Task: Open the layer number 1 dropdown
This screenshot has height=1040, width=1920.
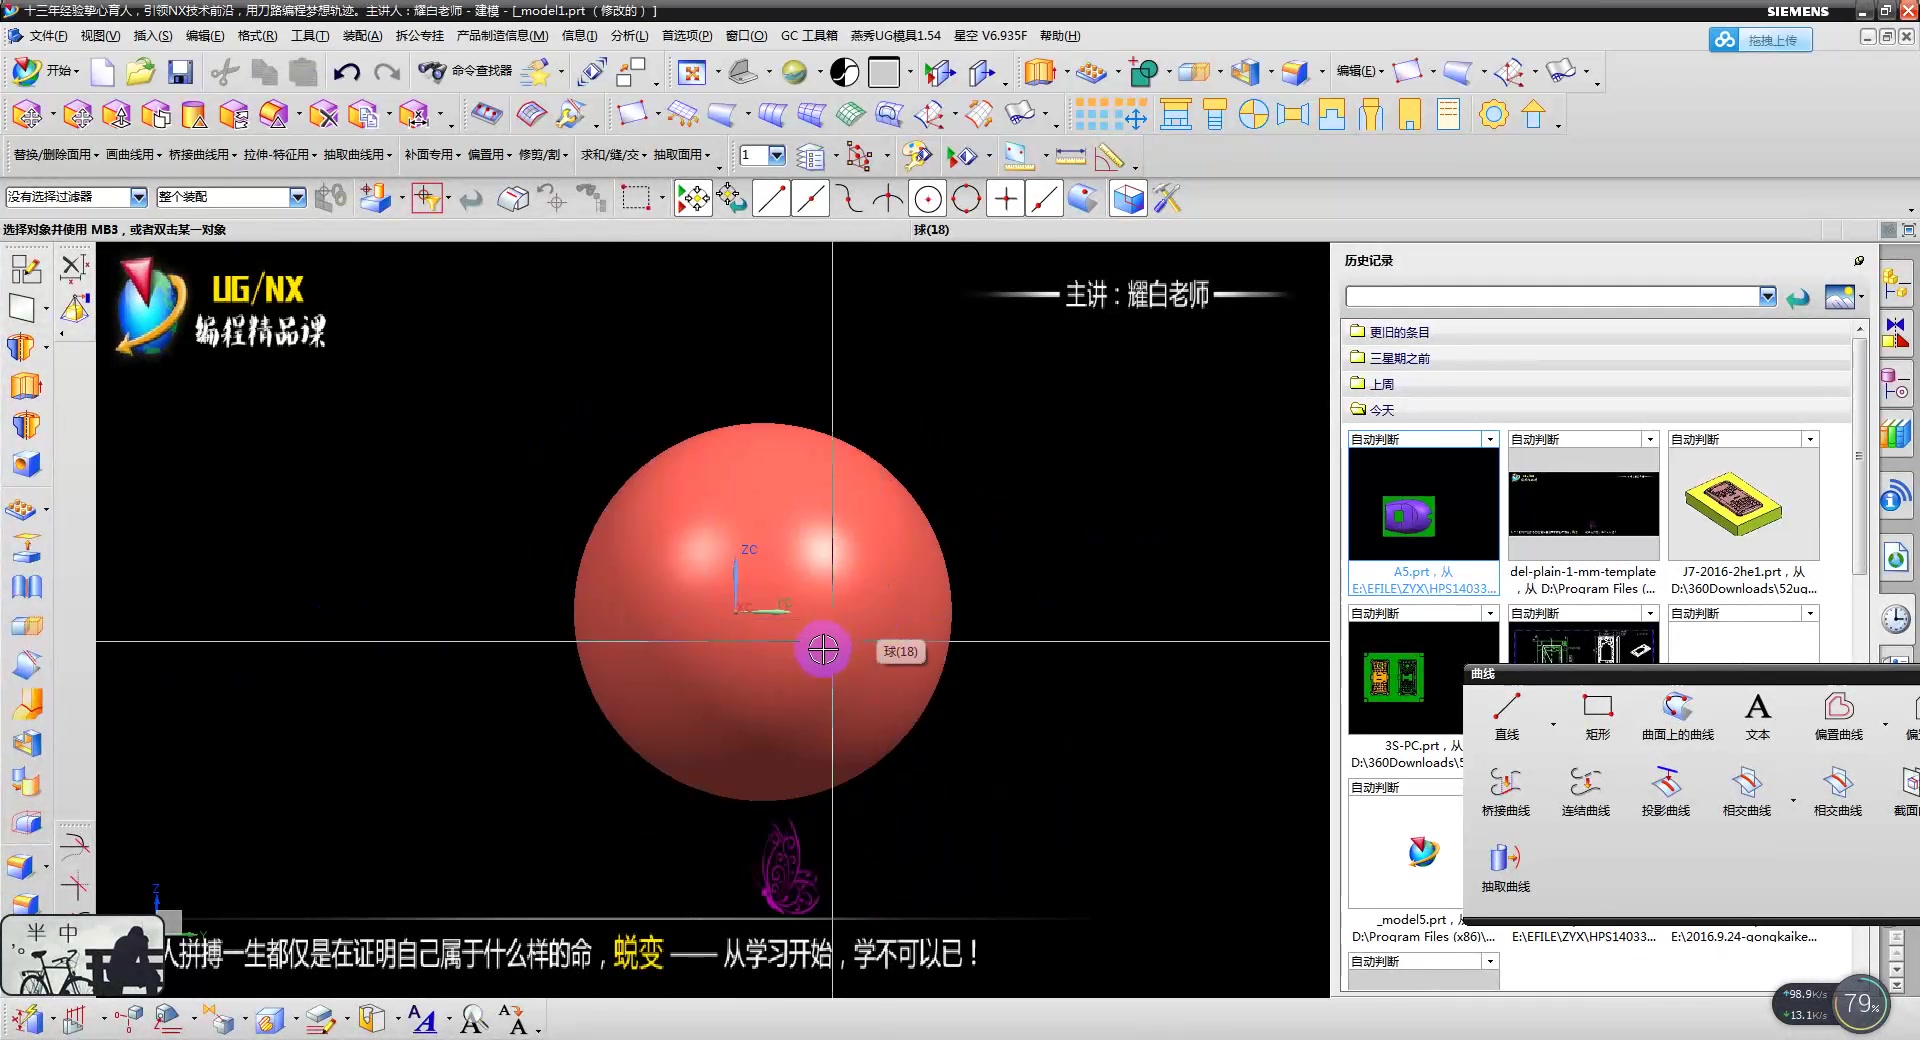Action: (777, 155)
